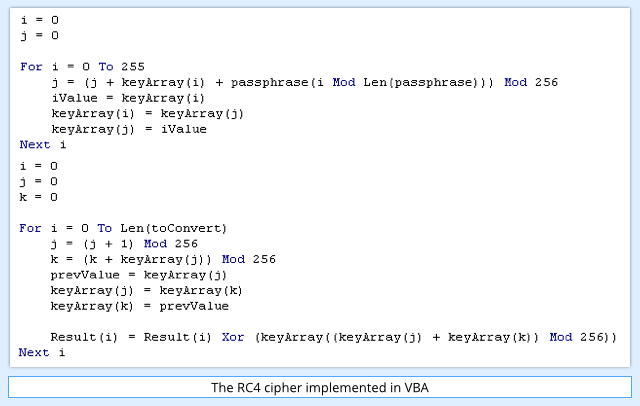Click the last "Next i" statement
Image resolution: width=640 pixels, height=406 pixels.
42,352
